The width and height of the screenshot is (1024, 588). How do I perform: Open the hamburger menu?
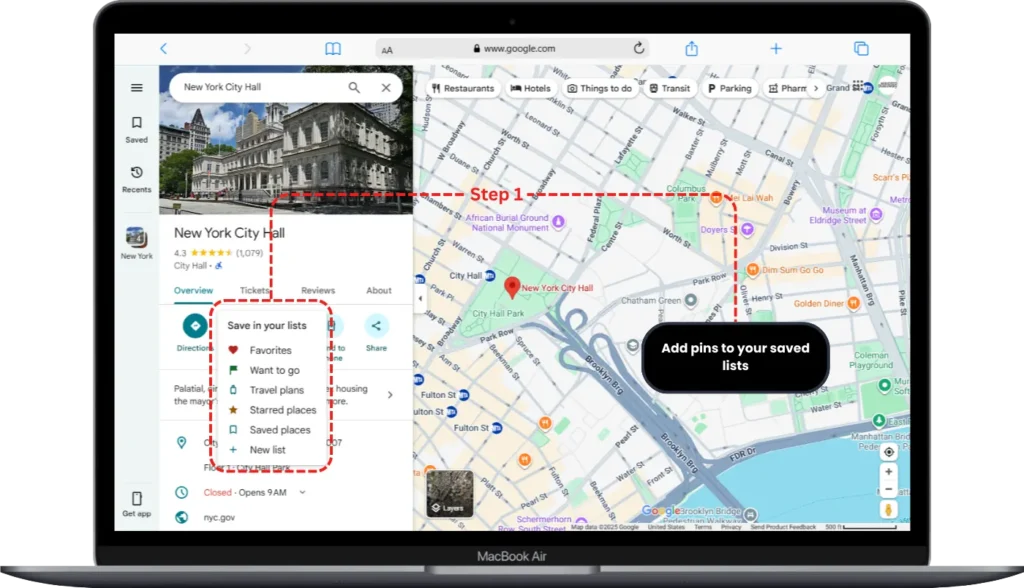137,87
